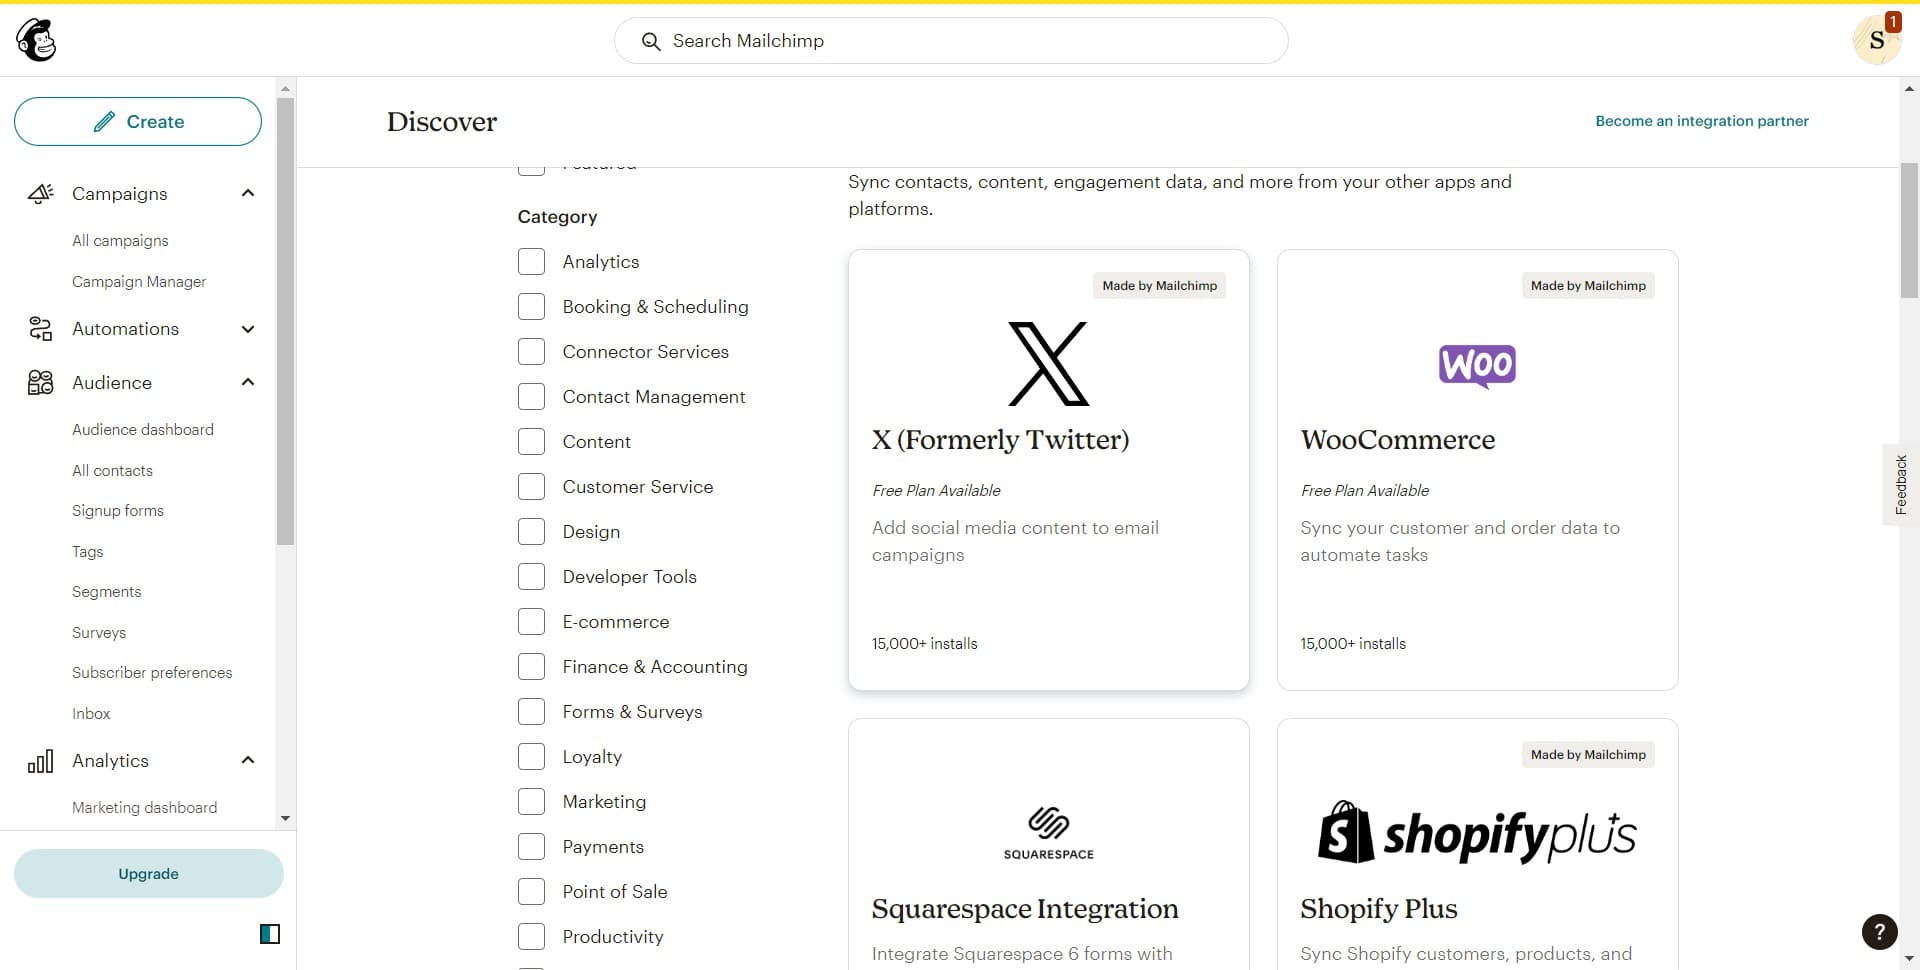Check the Contact Management category
1920x970 pixels.
(531, 396)
